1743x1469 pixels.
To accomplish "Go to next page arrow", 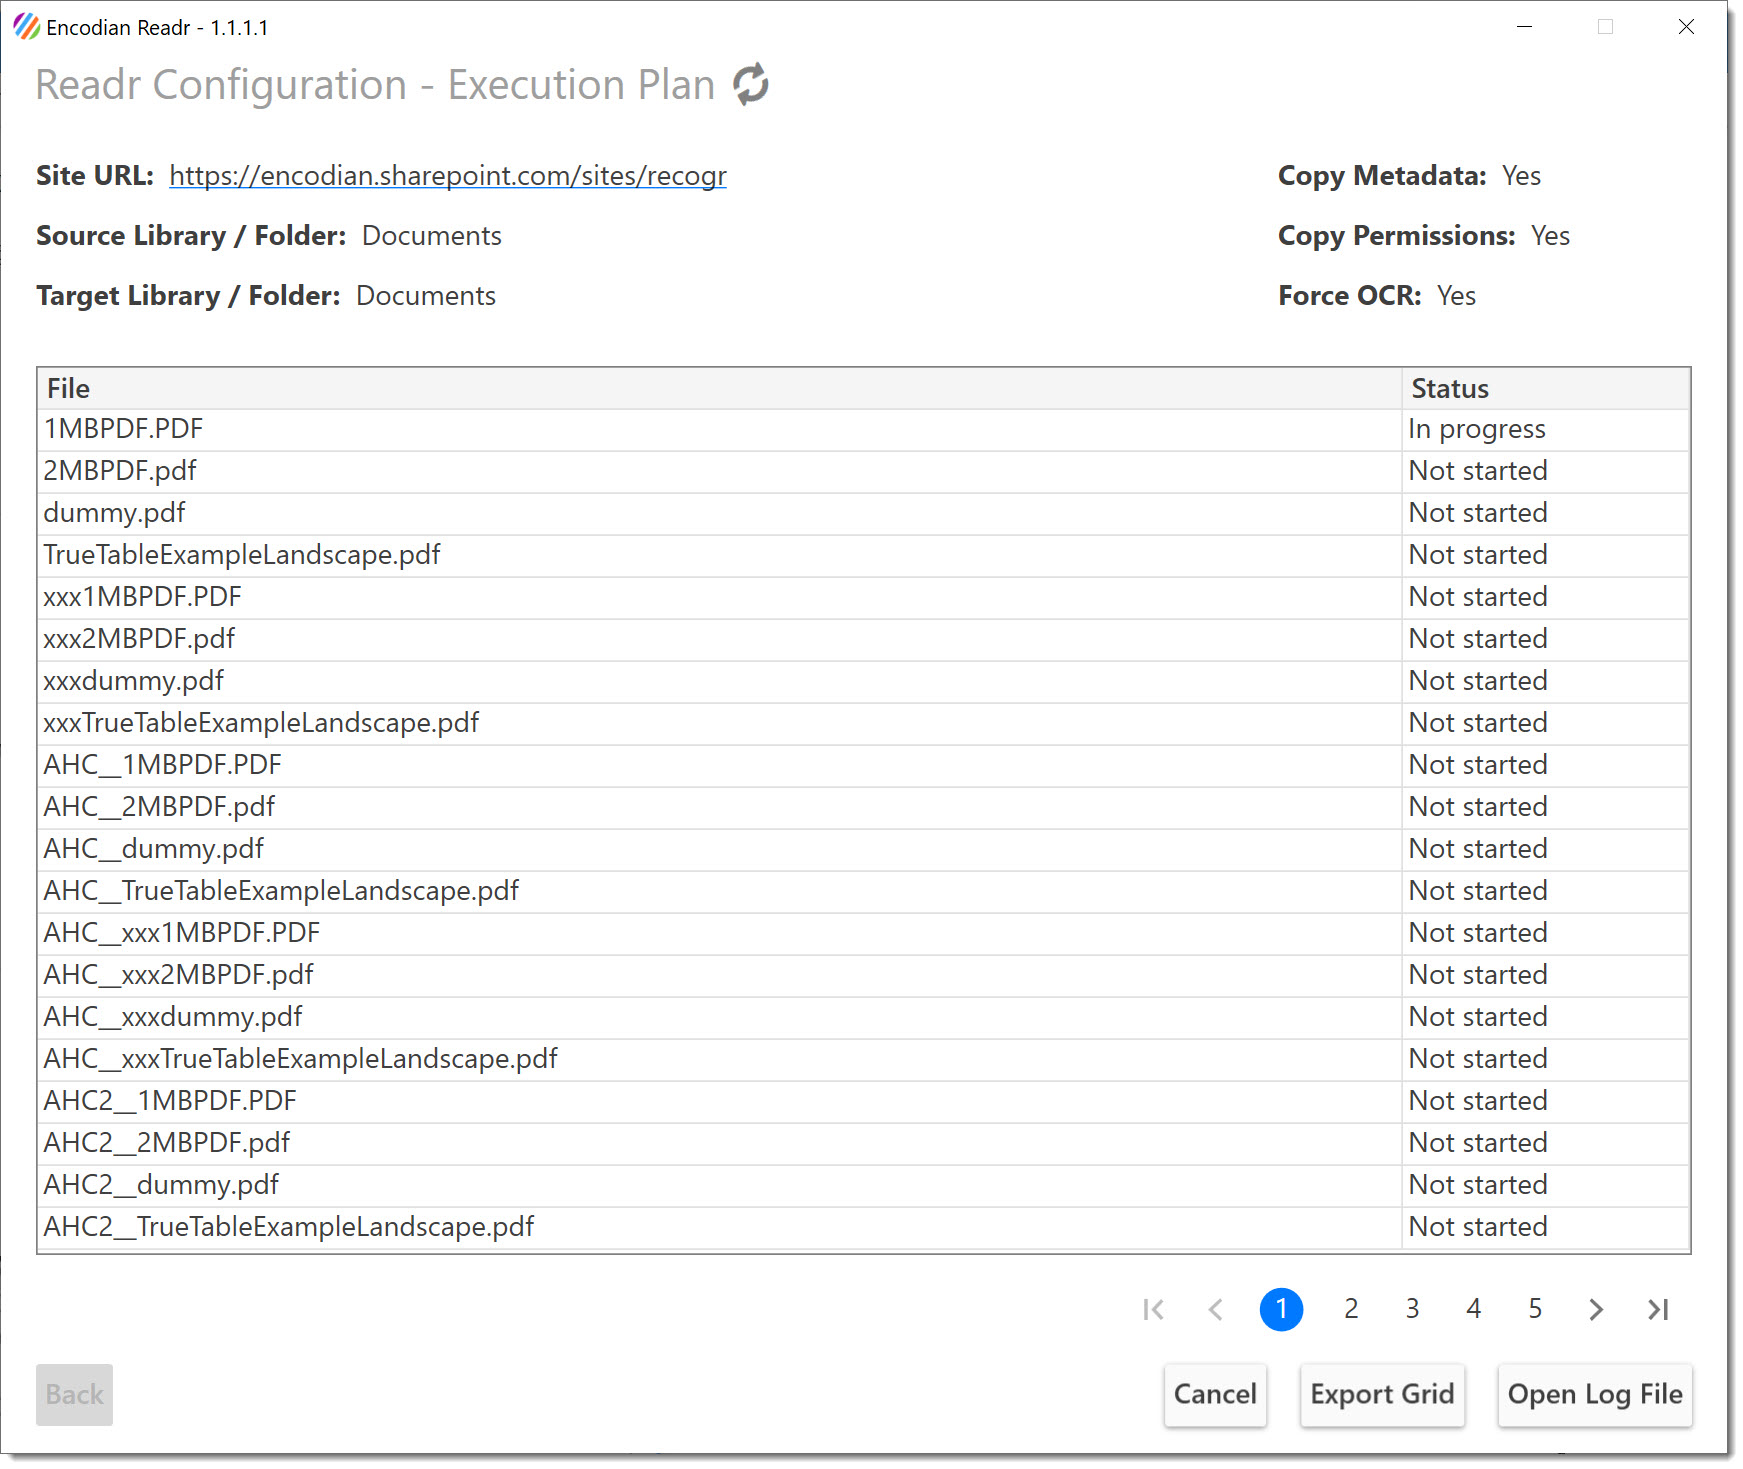I will (1596, 1309).
